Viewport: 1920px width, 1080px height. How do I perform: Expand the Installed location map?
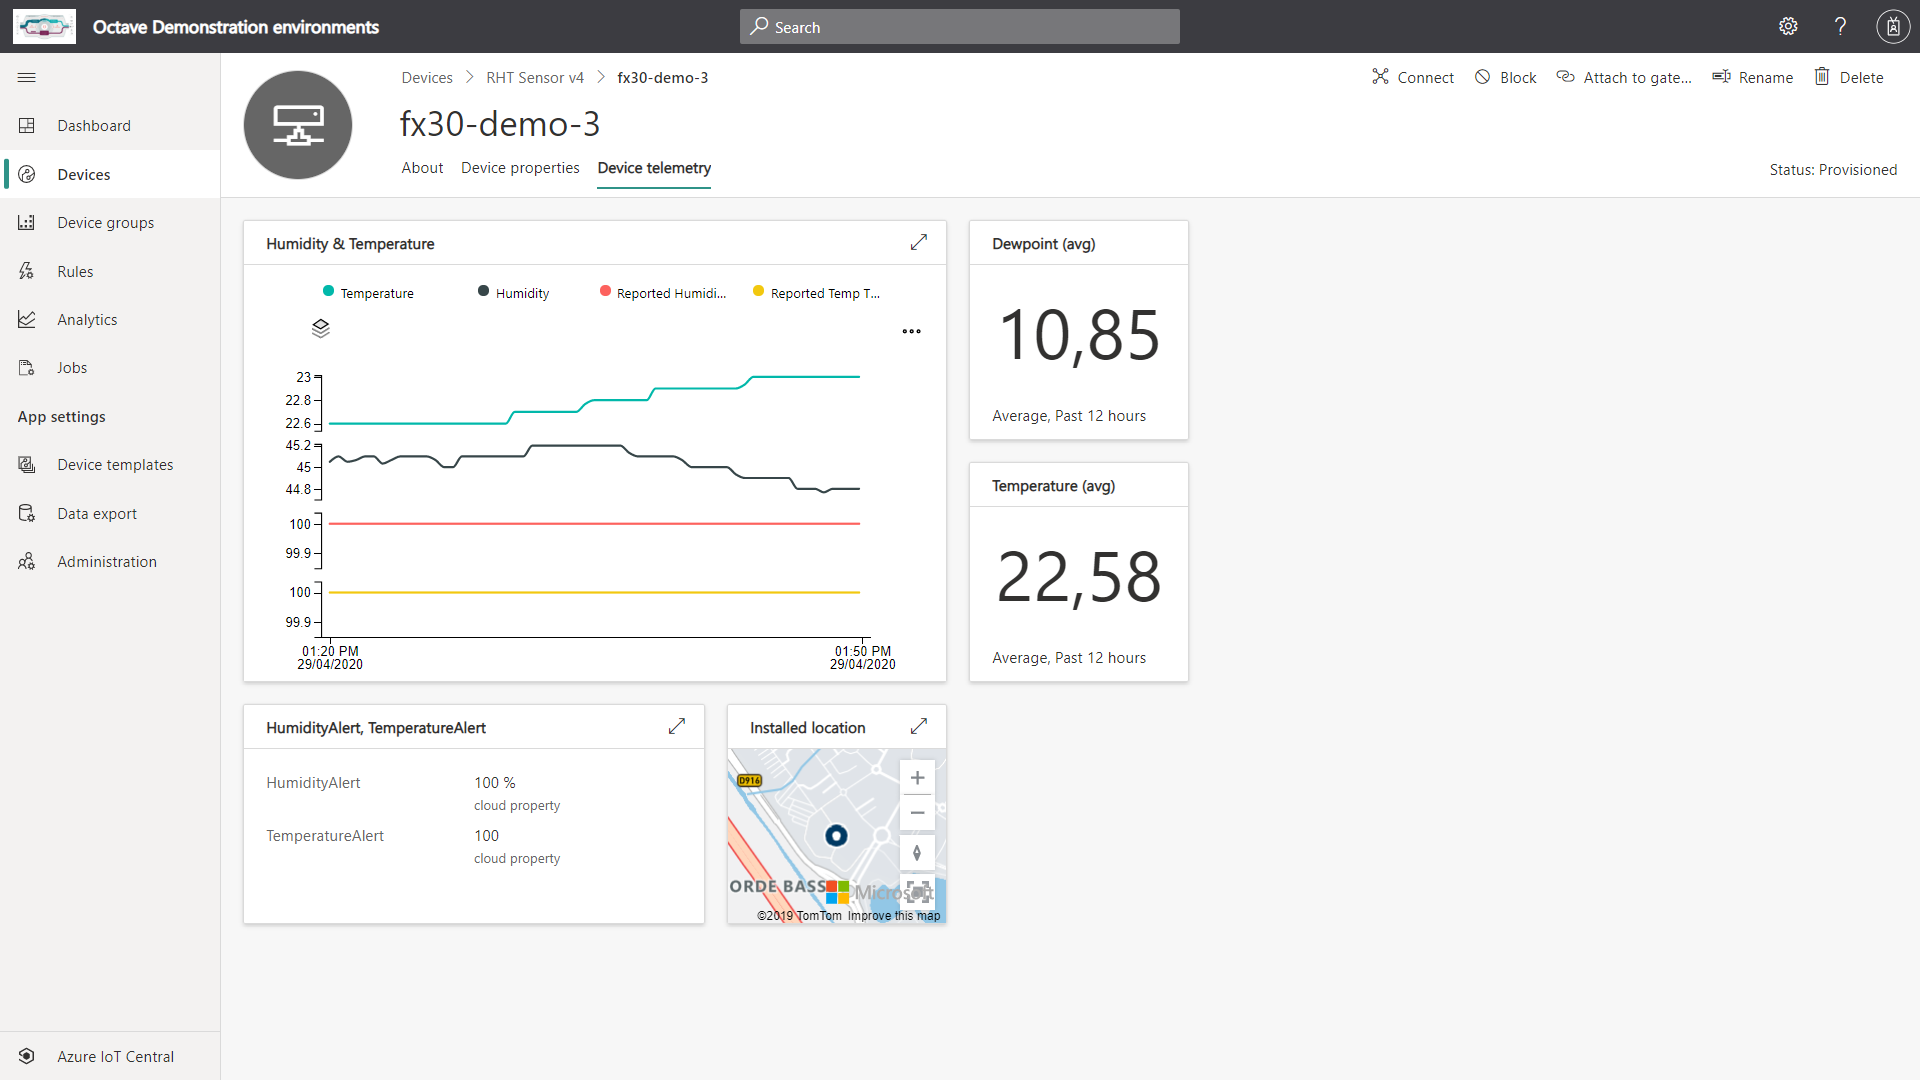coord(919,727)
